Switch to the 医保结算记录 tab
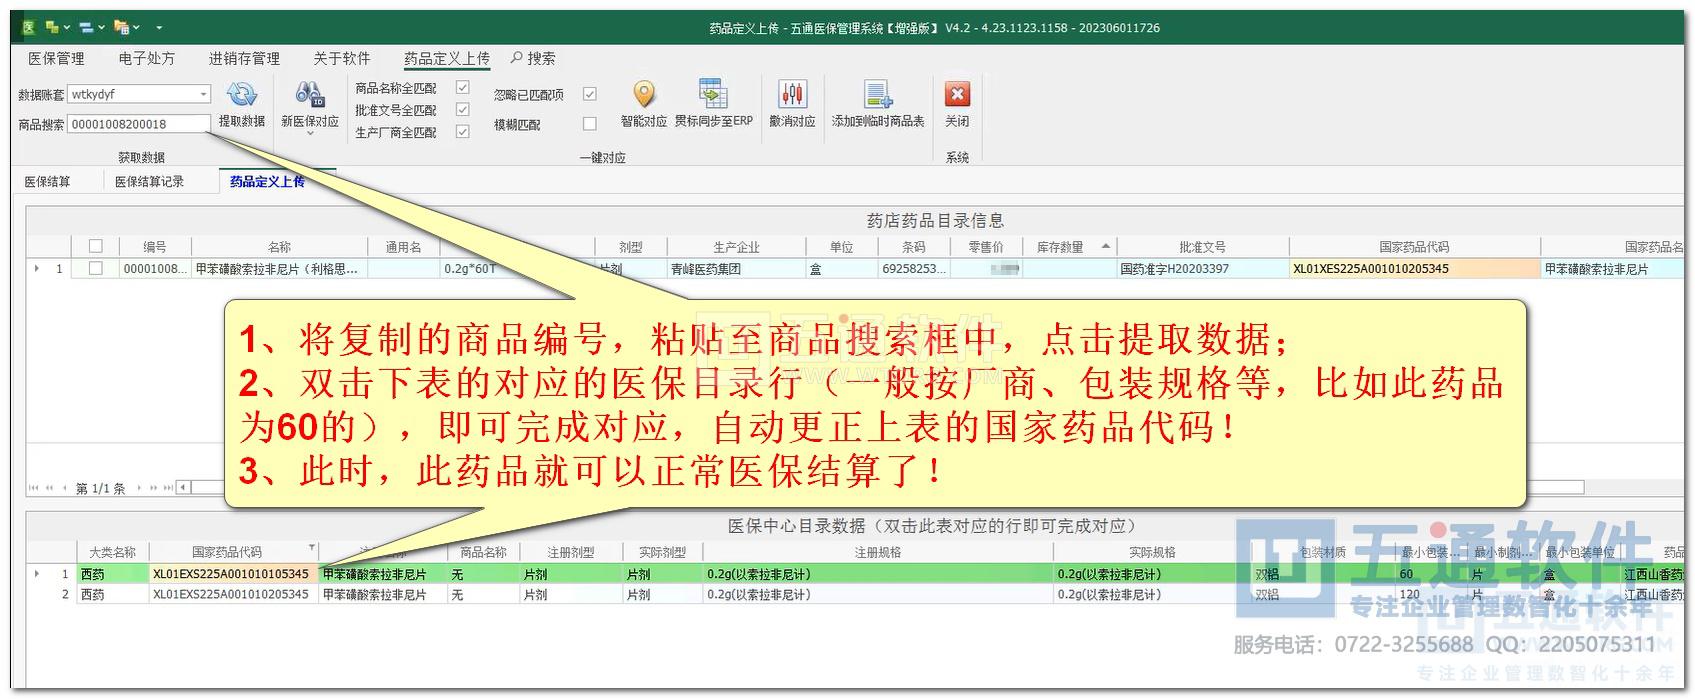 149,181
